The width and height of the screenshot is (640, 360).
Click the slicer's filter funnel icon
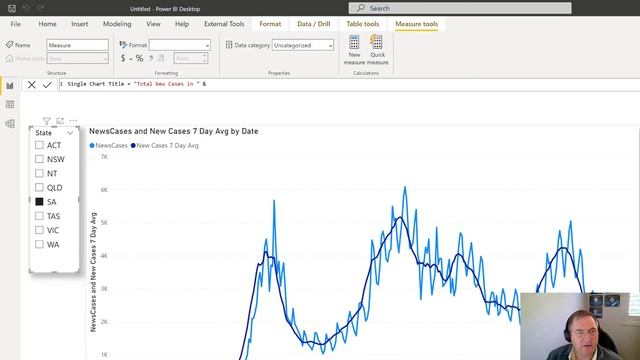(47, 121)
